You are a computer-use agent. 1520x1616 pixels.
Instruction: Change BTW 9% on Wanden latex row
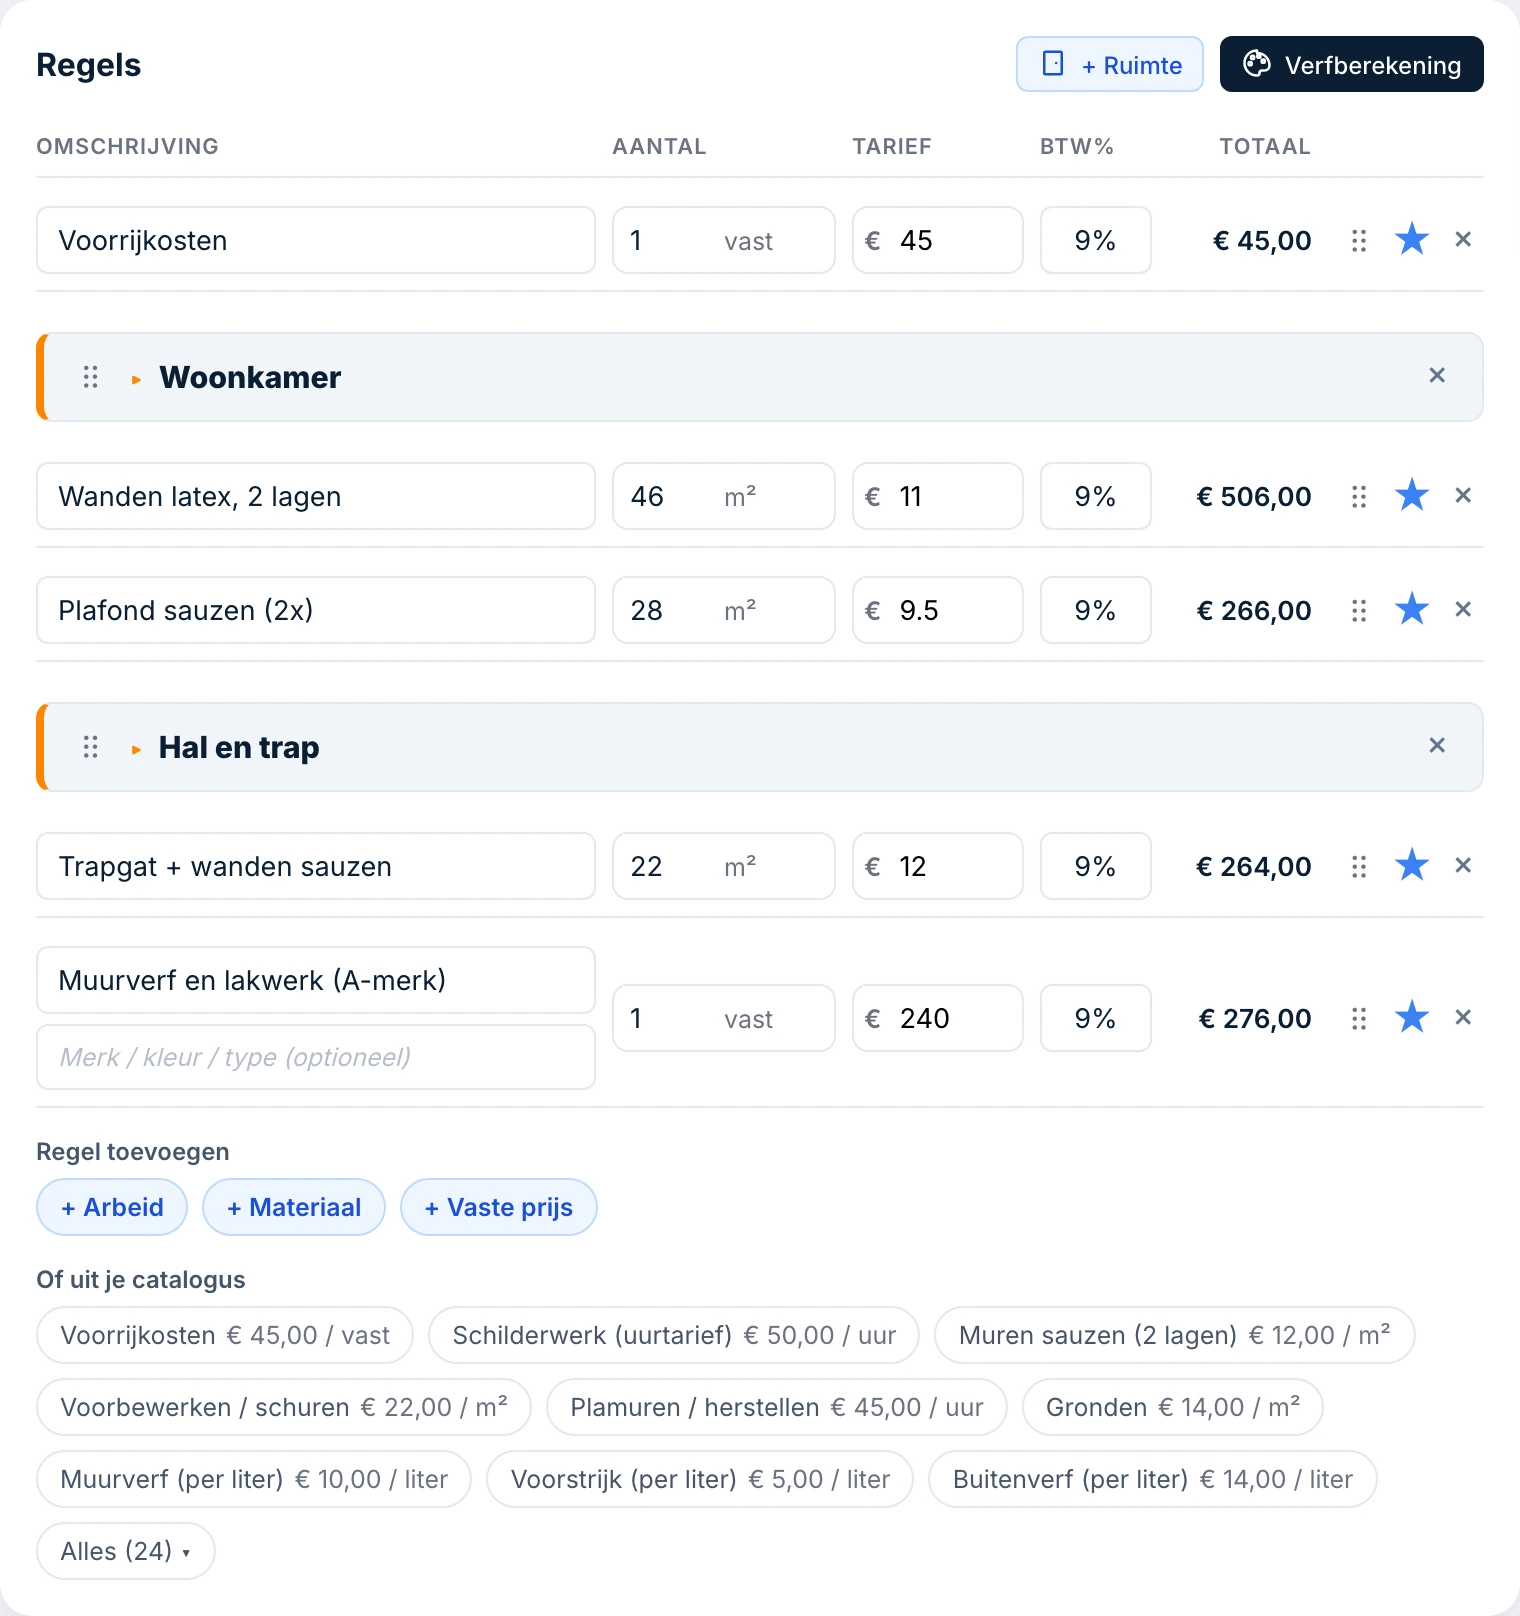point(1096,496)
